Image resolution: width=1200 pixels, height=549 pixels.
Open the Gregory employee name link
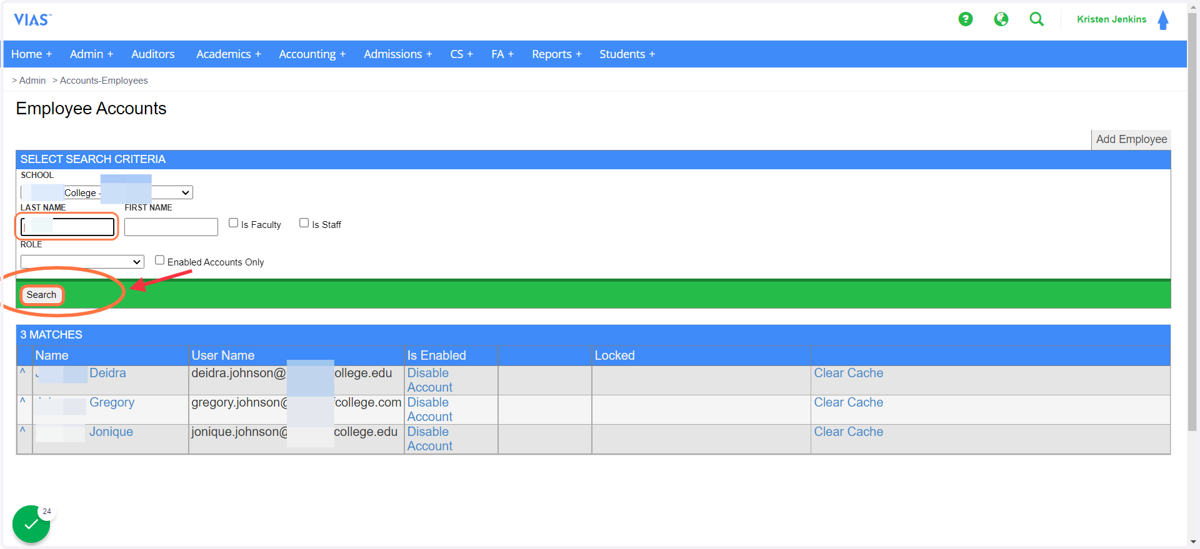tap(111, 402)
